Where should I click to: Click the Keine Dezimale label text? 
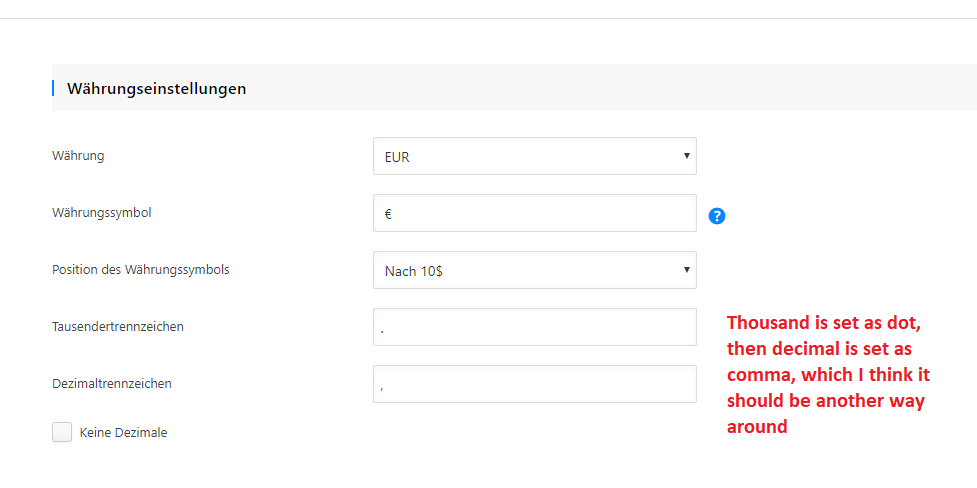[123, 433]
